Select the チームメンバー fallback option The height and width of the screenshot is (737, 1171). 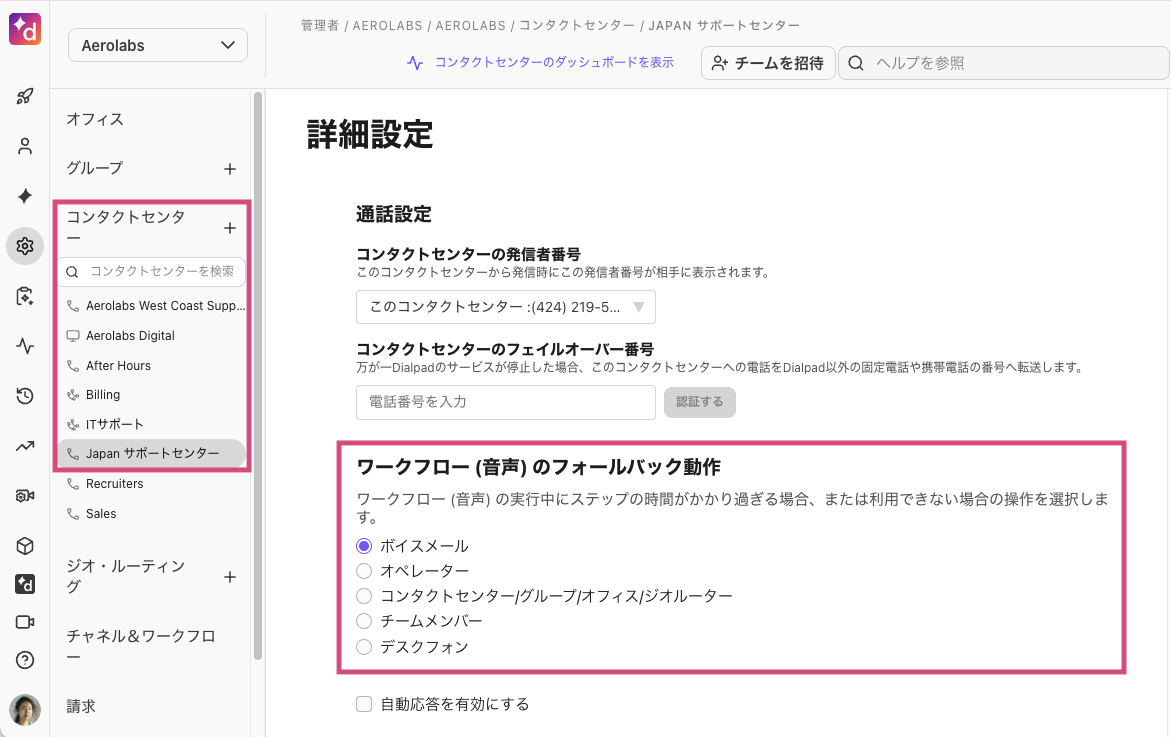(x=364, y=622)
